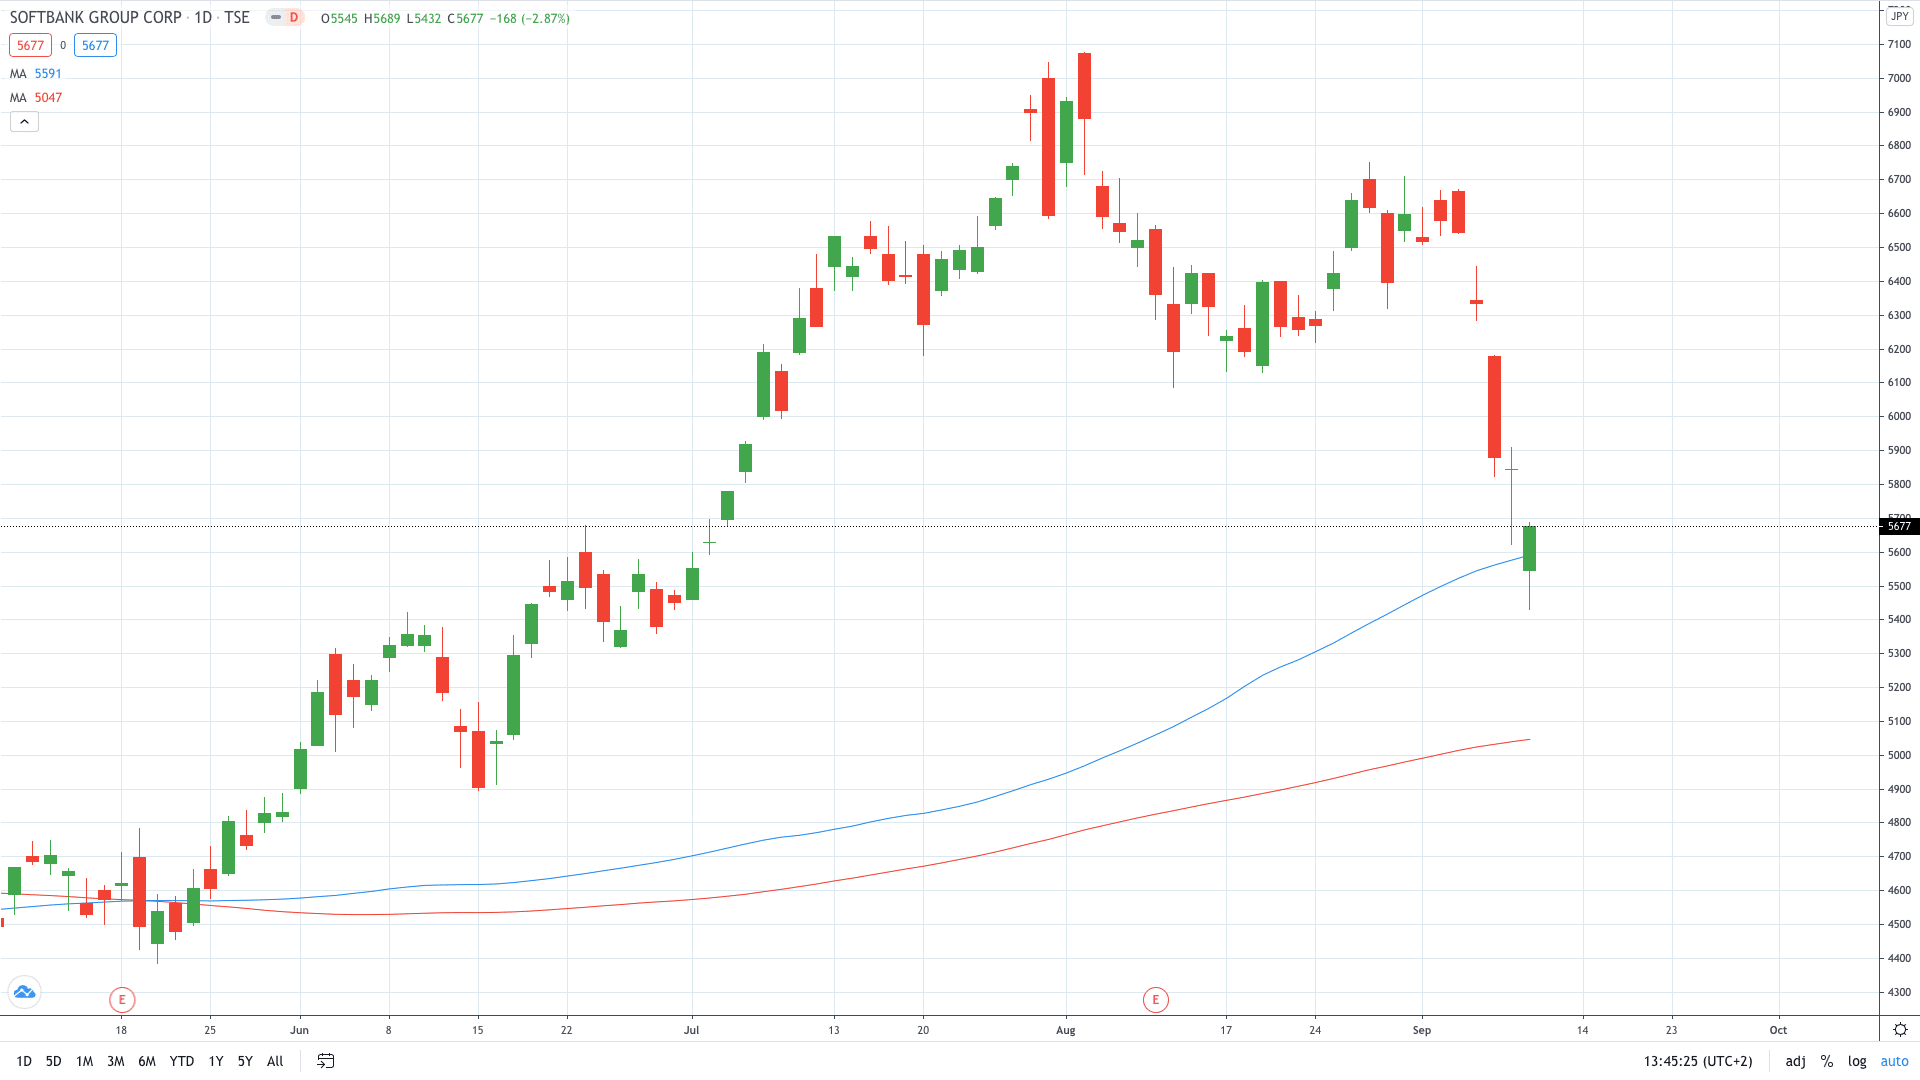Click the 5000 price axis label
This screenshot has width=1920, height=1080.
tap(1899, 755)
